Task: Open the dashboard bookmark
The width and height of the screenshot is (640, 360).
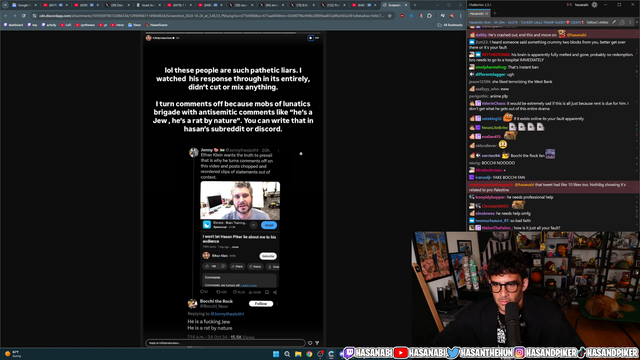Action: (x=13, y=25)
